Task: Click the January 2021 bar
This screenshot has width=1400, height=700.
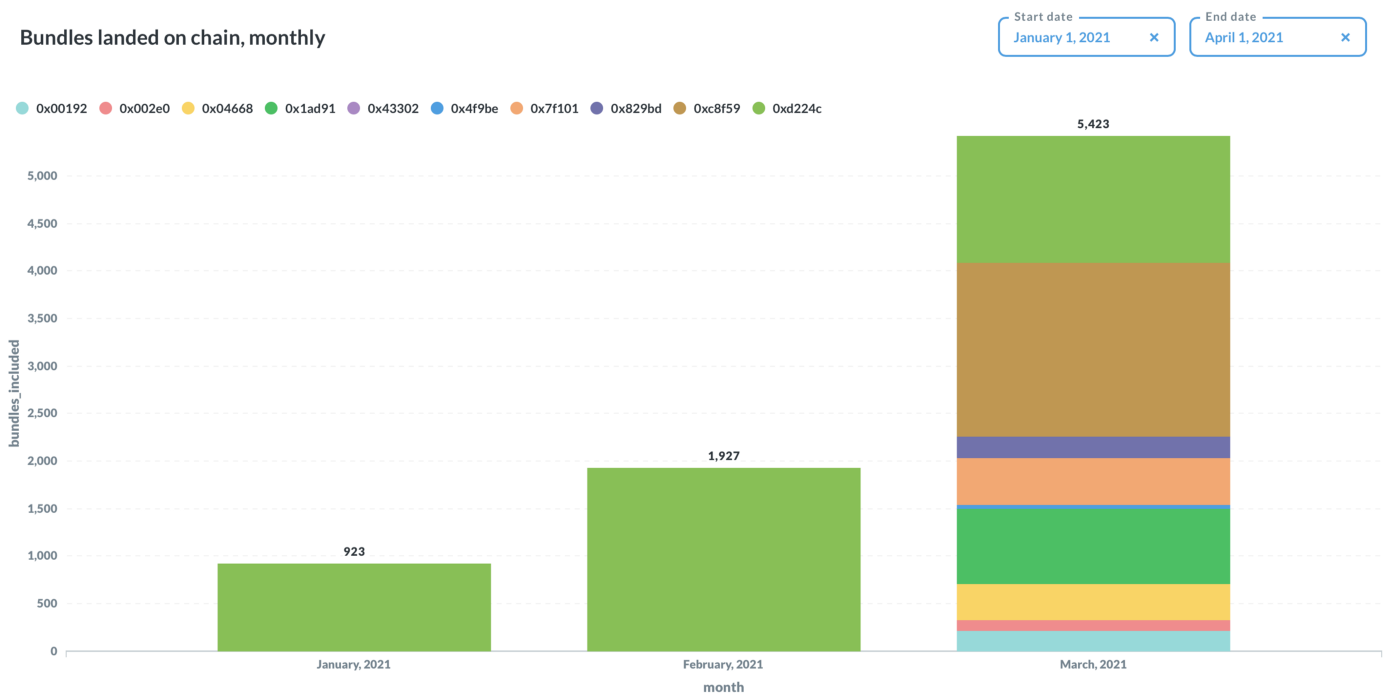Action: (354, 607)
